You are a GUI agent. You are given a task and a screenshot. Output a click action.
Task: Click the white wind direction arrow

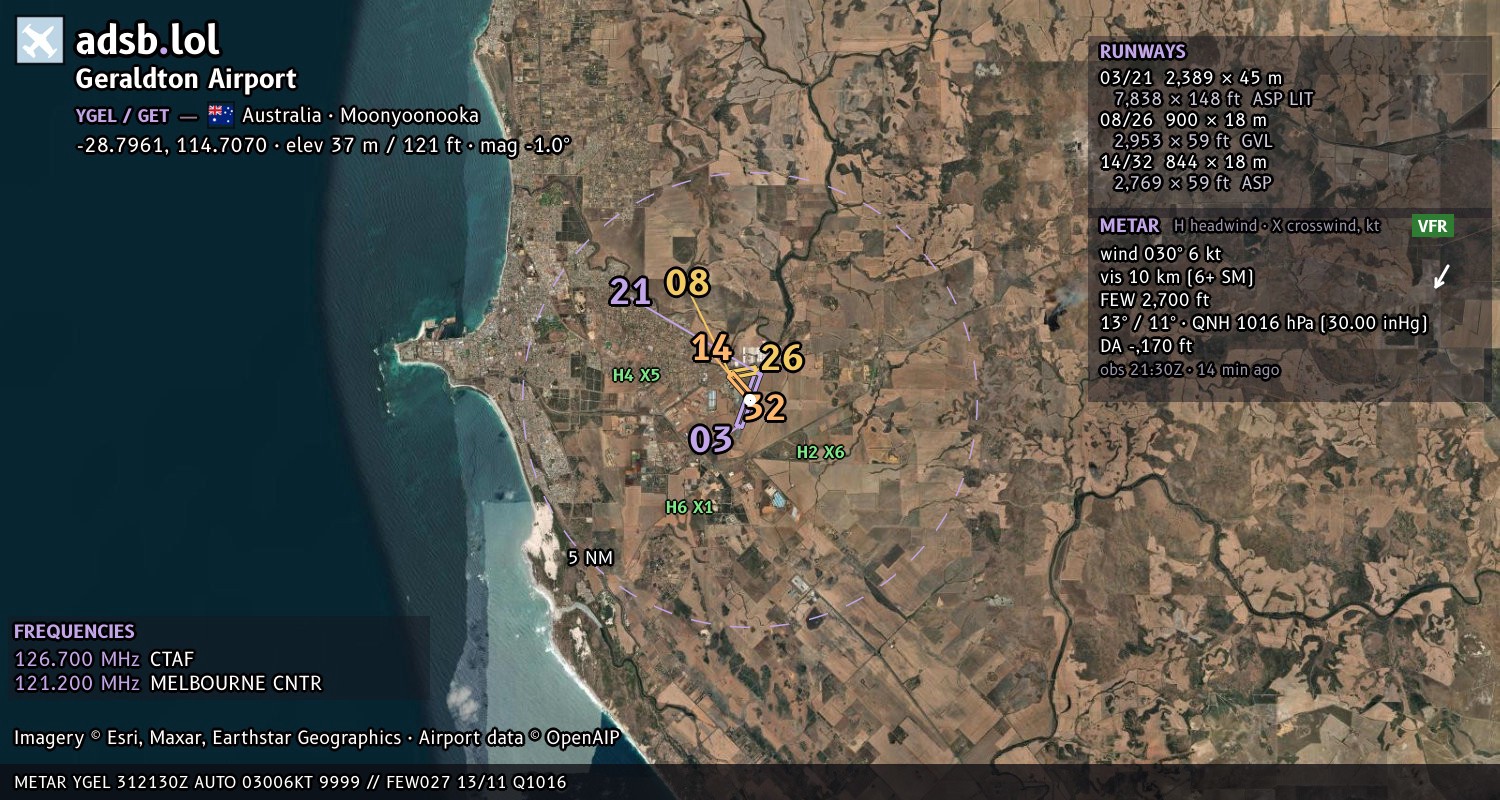1441,276
